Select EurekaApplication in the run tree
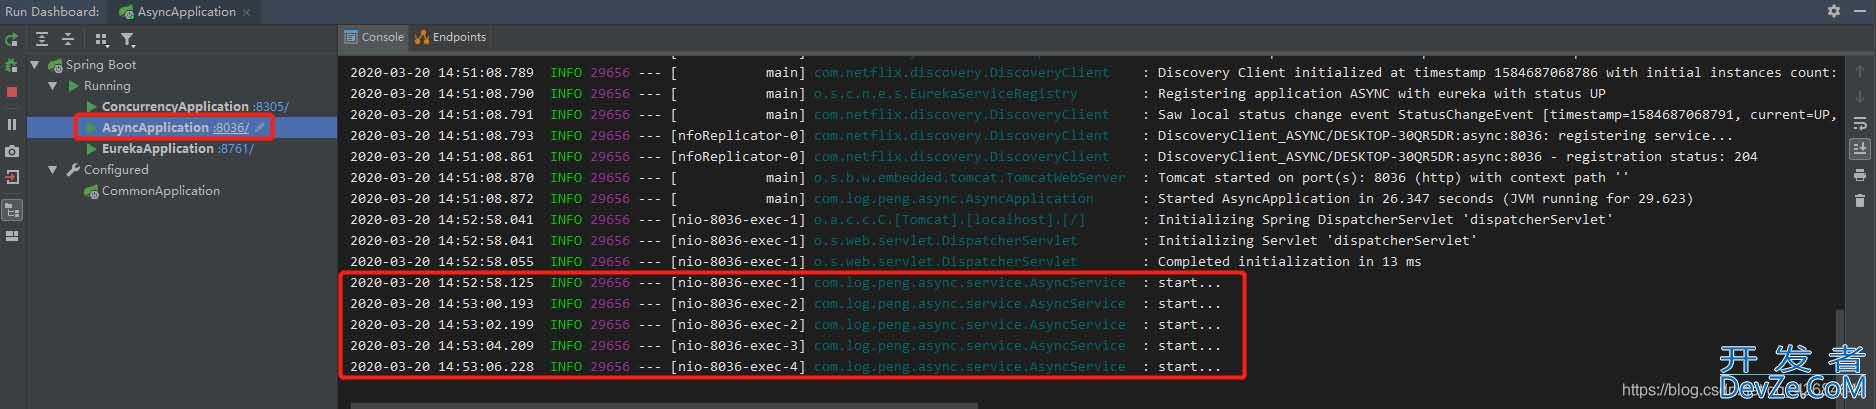 (158, 148)
